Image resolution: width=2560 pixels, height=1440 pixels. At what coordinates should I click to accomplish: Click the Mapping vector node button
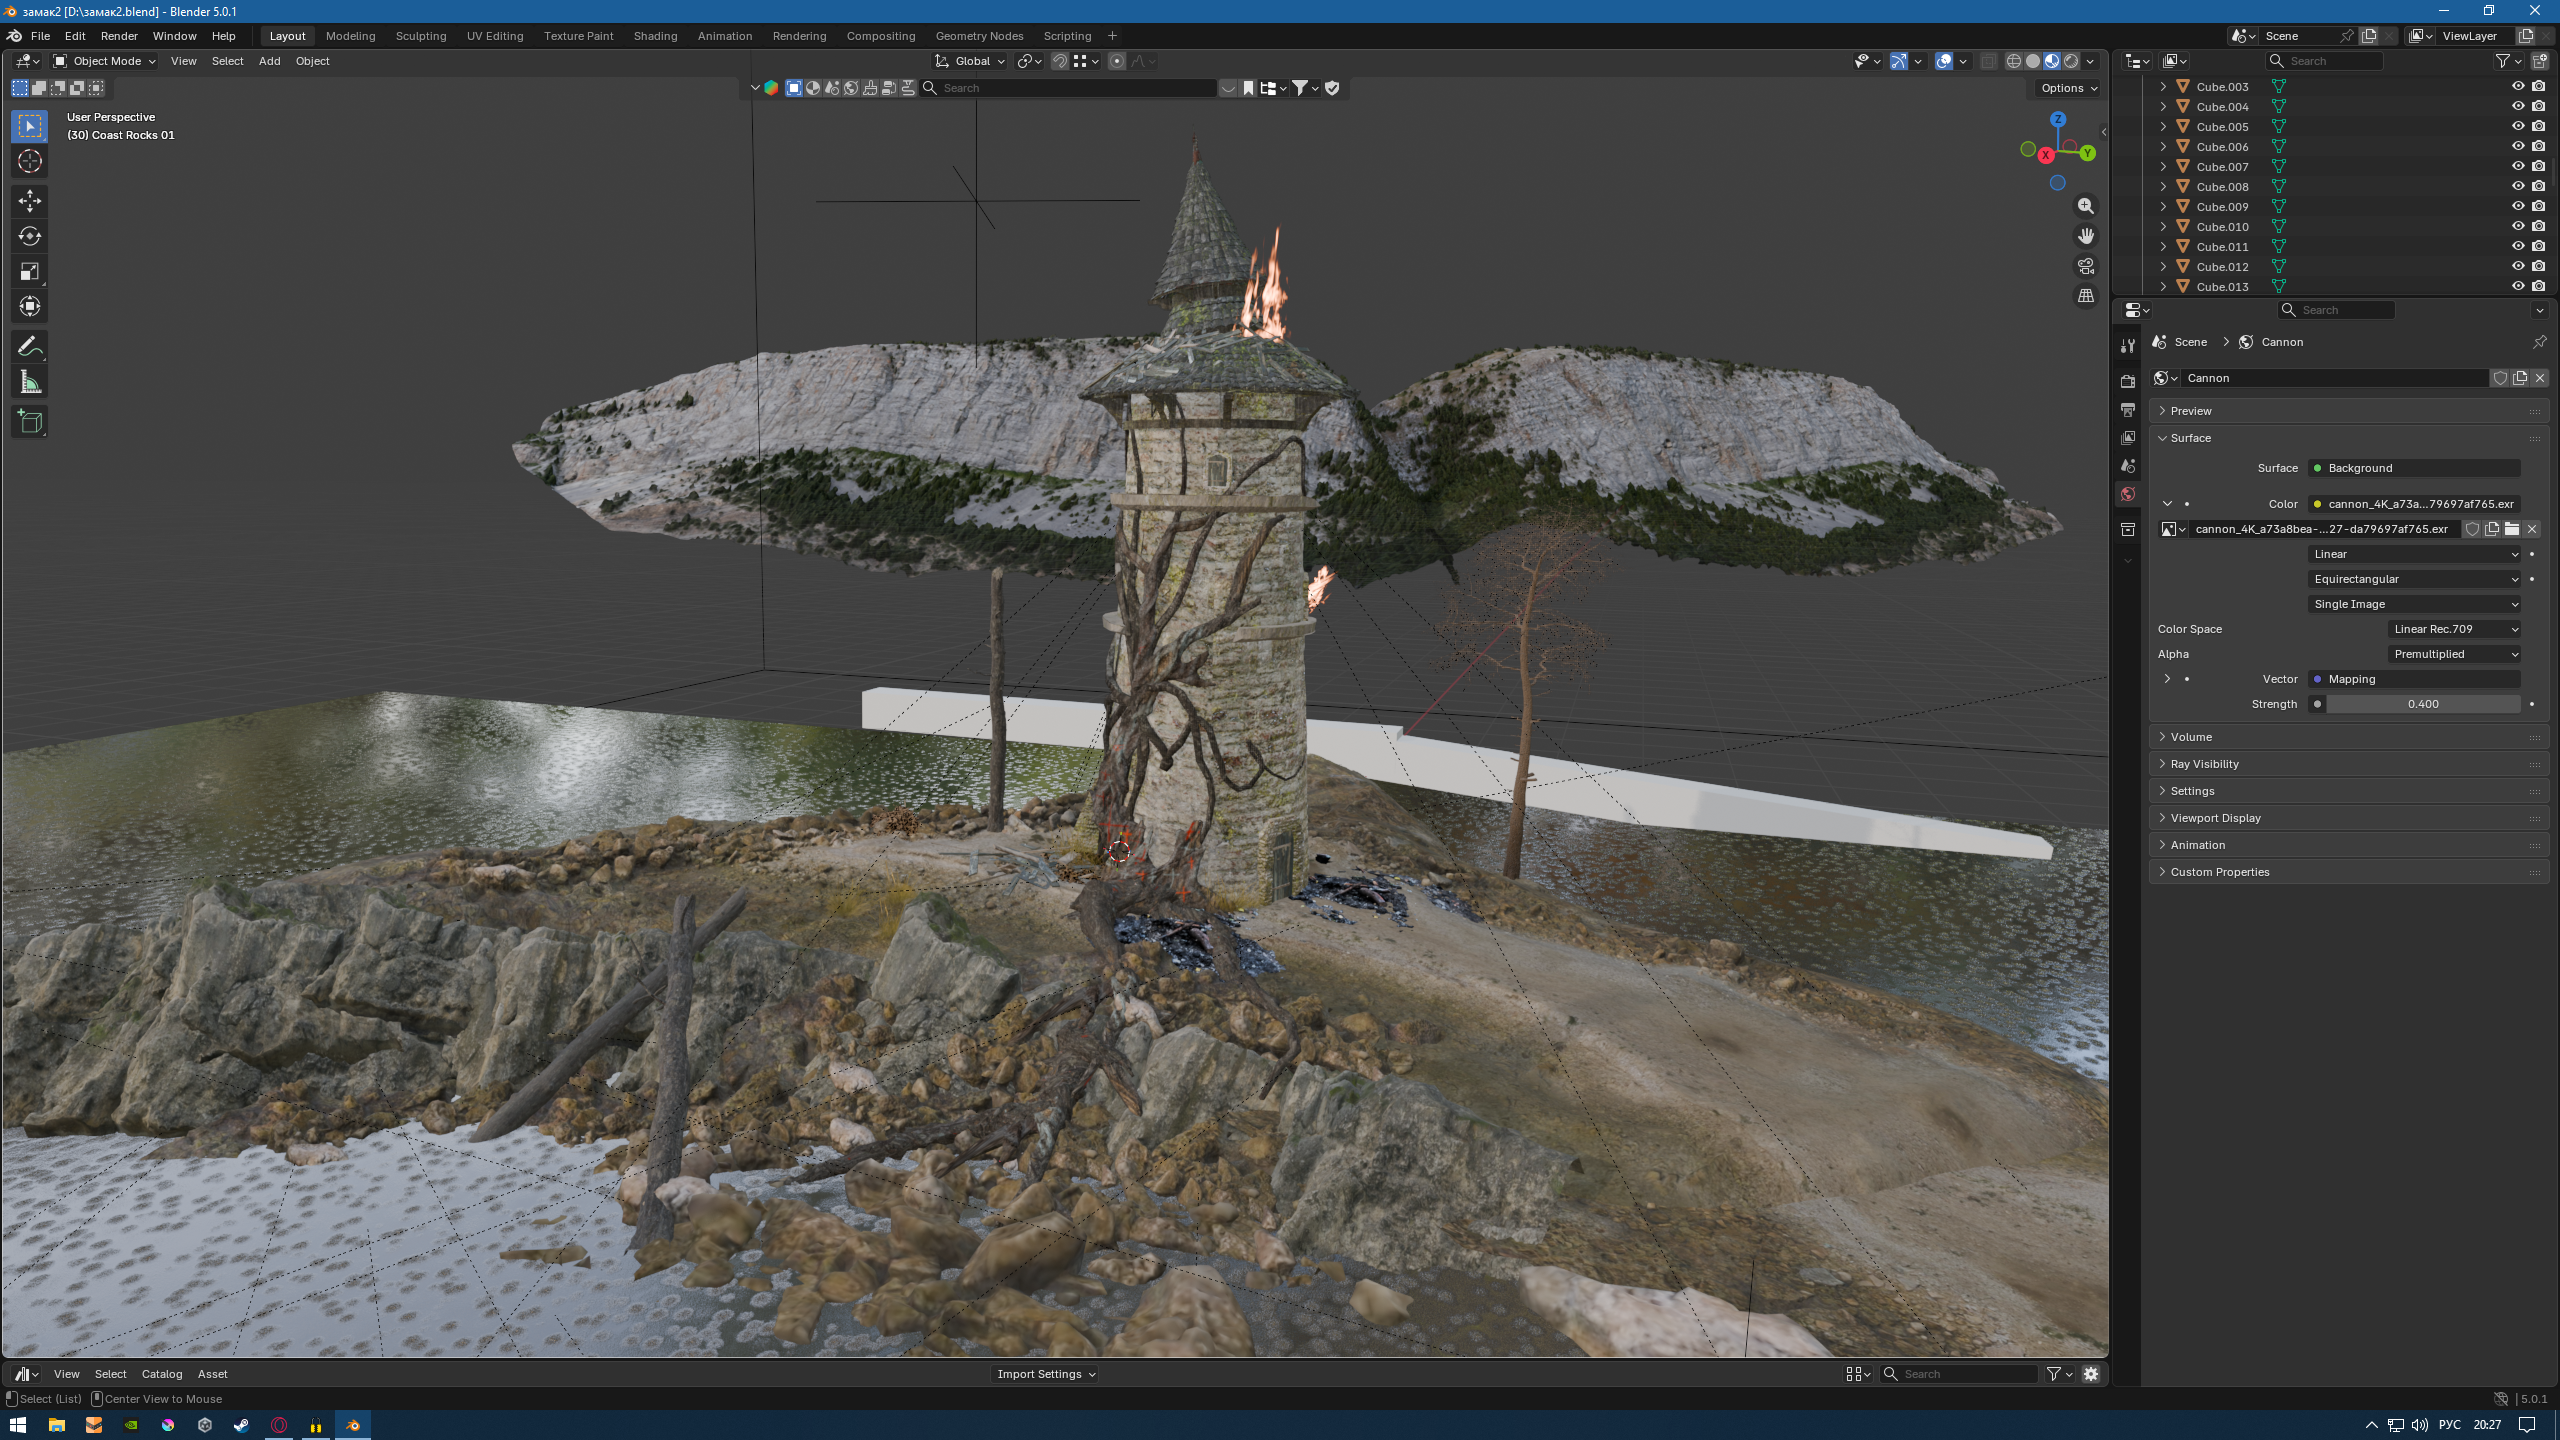pos(2414,679)
